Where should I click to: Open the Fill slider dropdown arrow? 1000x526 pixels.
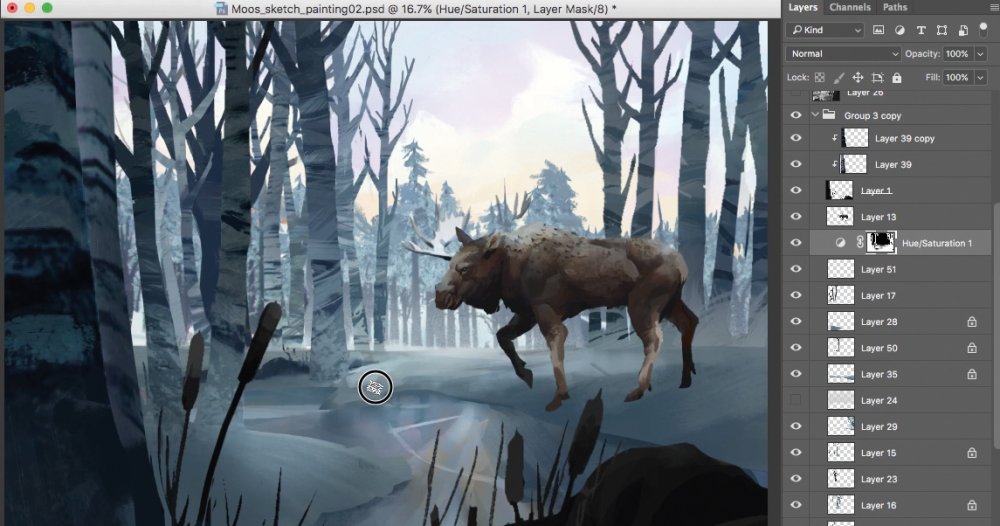coord(981,77)
